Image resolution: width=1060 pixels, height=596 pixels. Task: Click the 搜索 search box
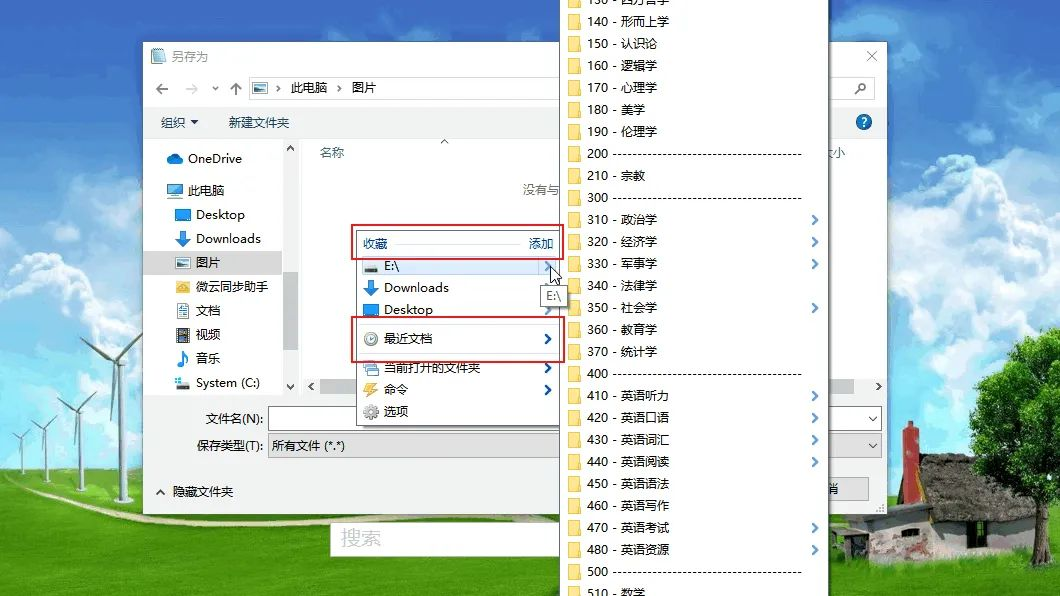445,539
